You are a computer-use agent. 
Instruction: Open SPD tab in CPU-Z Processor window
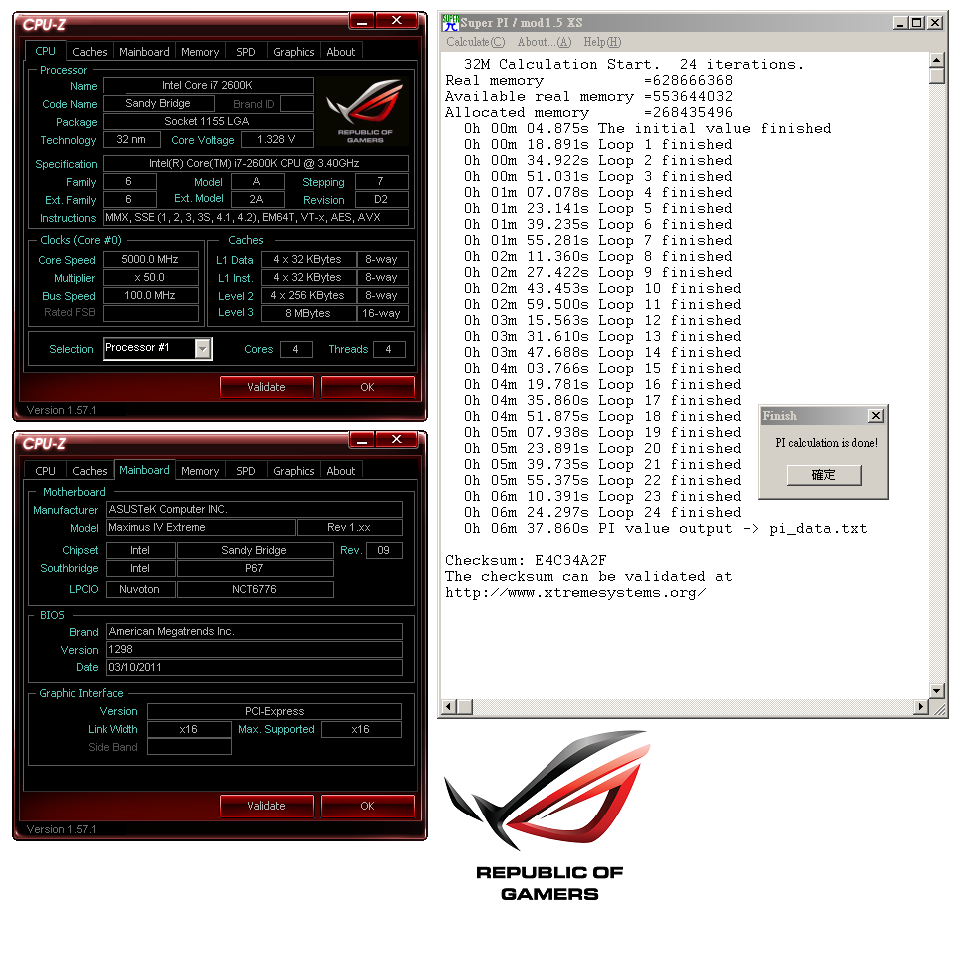pyautogui.click(x=246, y=52)
